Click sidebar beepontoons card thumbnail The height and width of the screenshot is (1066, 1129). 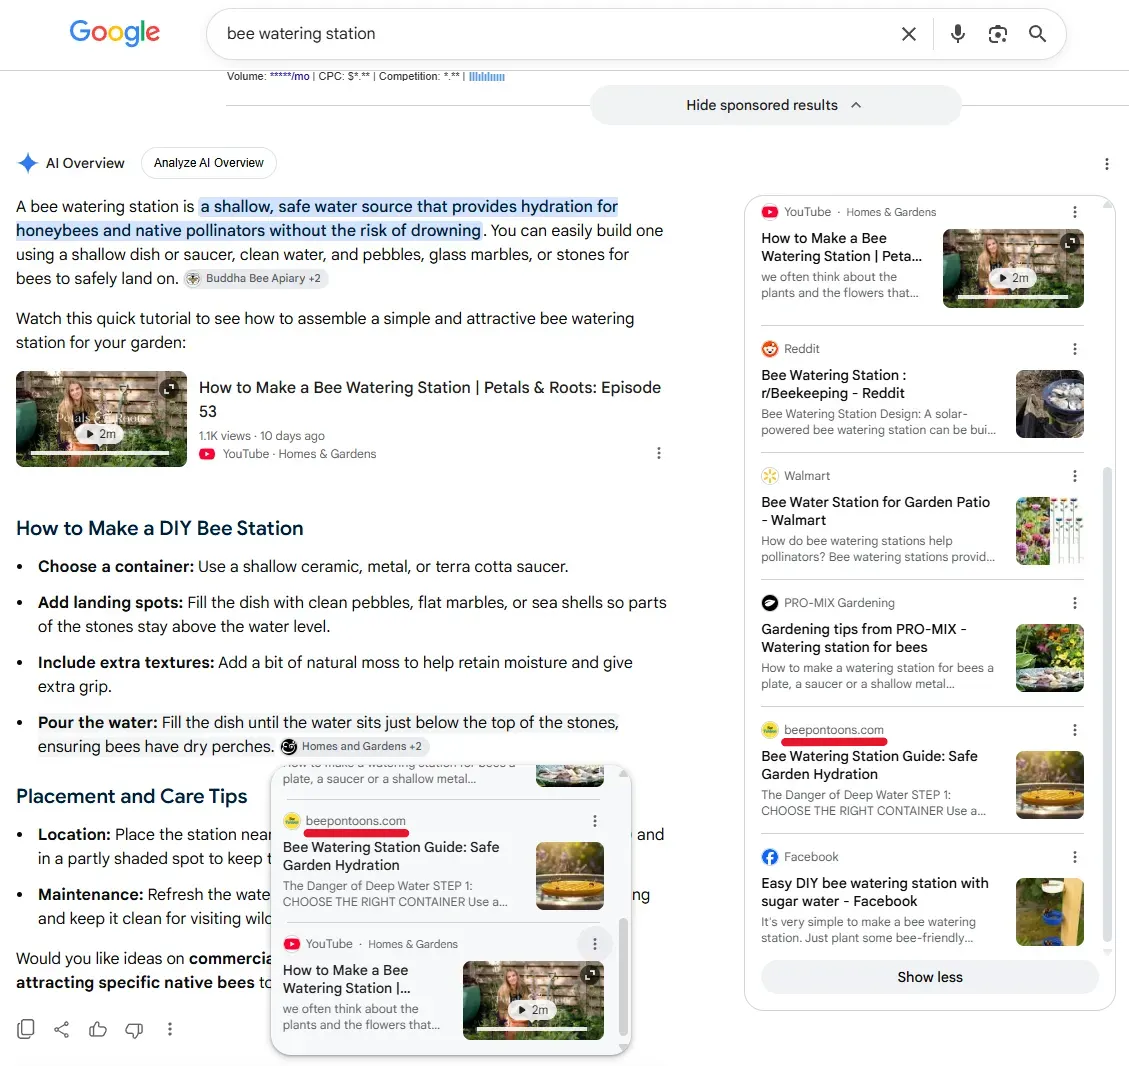tap(1050, 785)
